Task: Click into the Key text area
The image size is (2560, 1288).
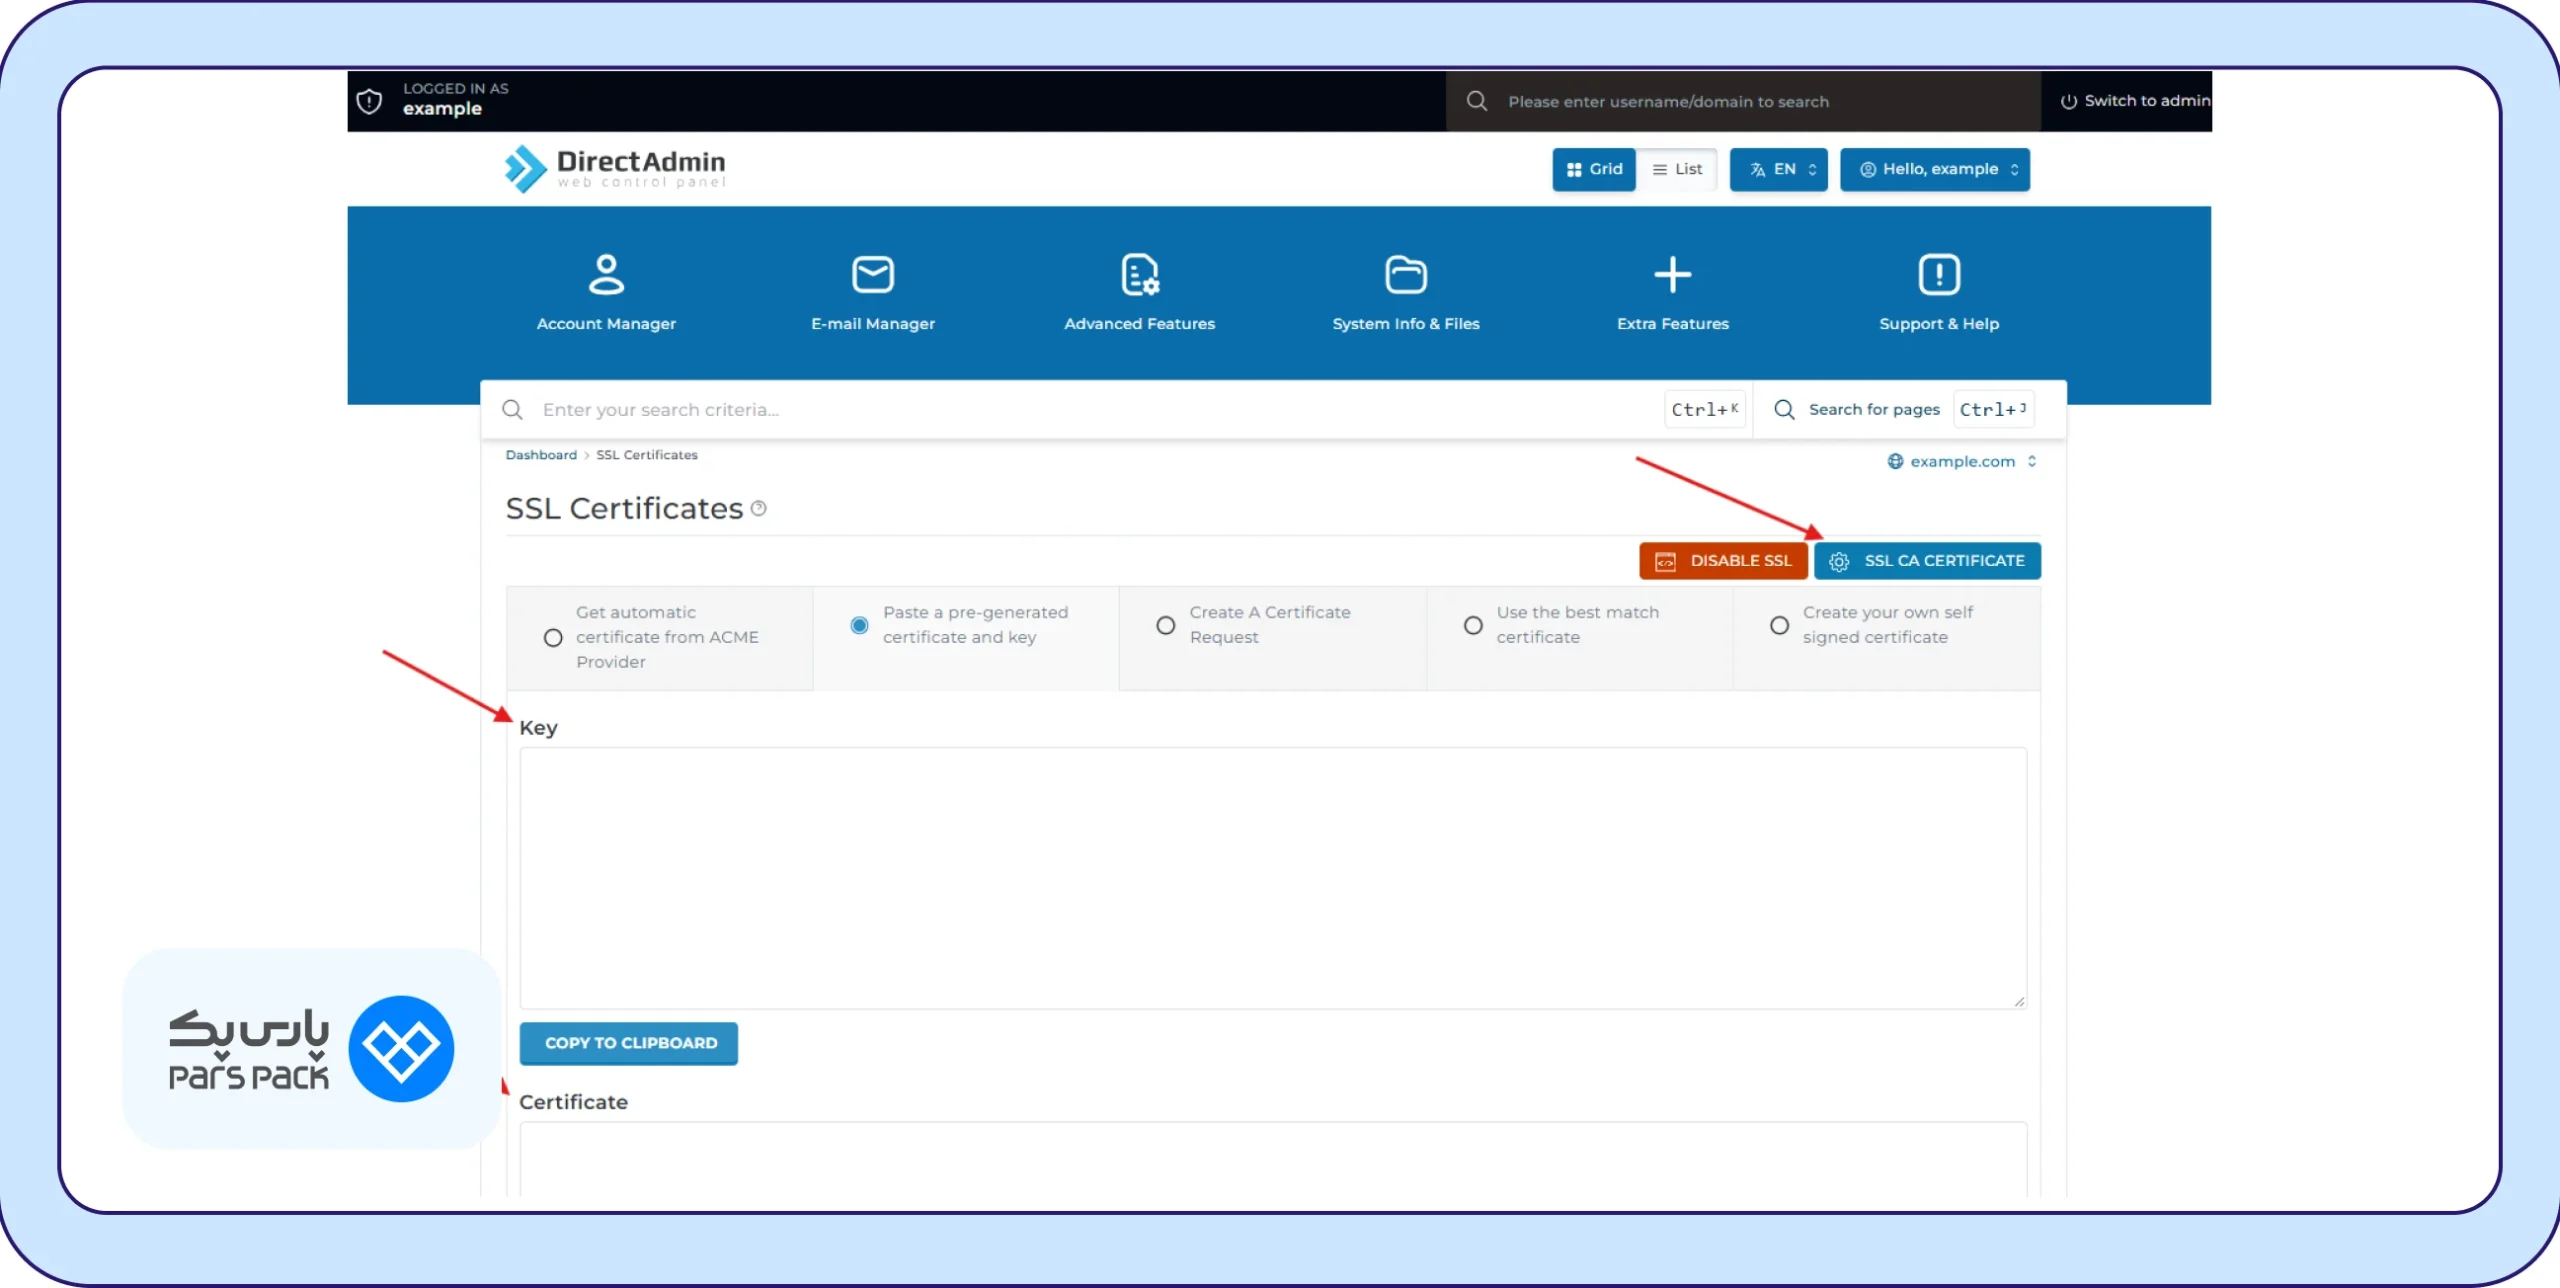Action: click(x=1273, y=878)
